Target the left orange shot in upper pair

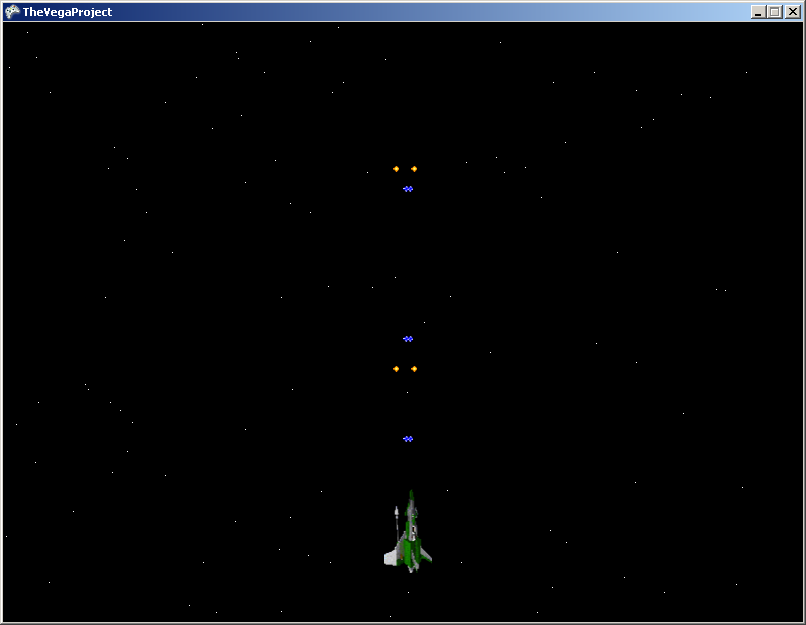click(396, 169)
